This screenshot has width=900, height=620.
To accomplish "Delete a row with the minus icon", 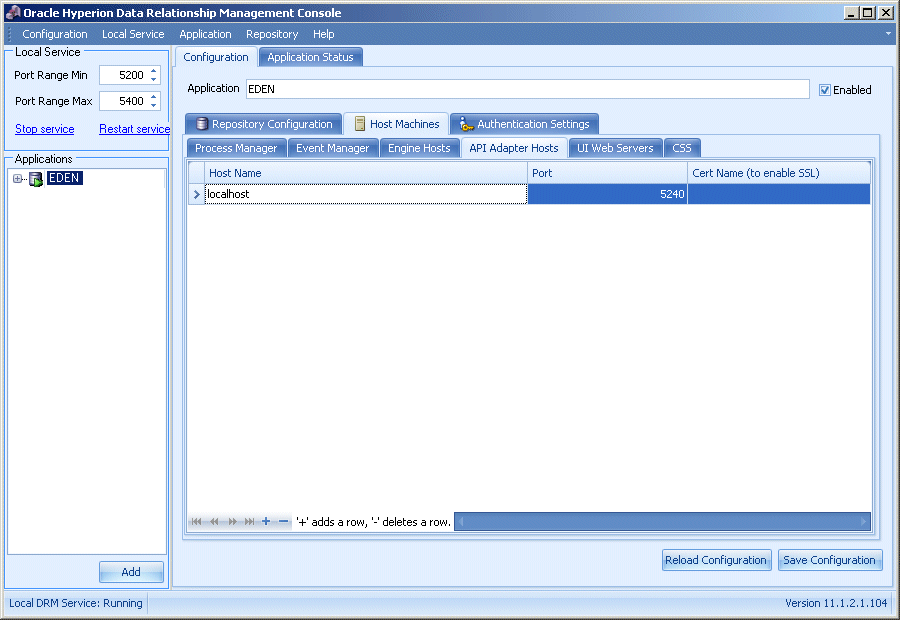I will 284,521.
